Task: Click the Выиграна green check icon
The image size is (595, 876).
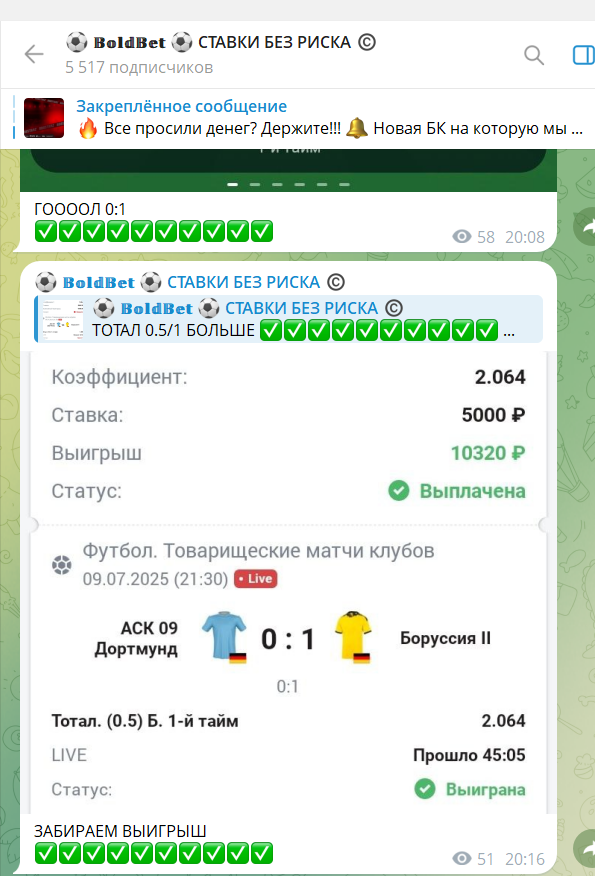Action: coord(425,789)
